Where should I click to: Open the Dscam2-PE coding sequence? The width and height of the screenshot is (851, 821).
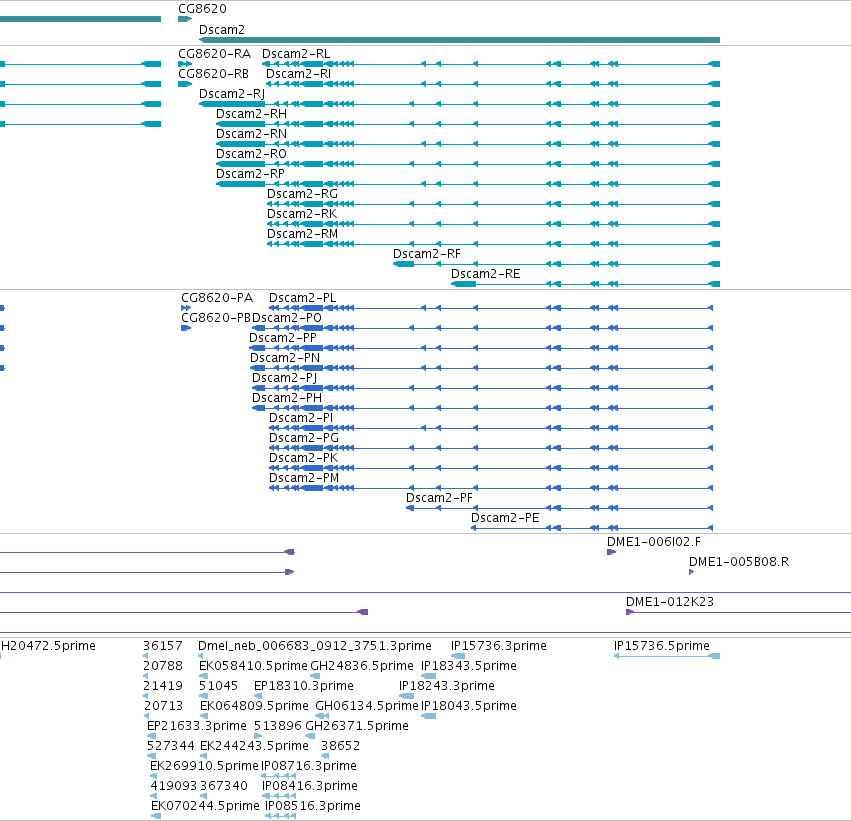pyautogui.click(x=505, y=518)
